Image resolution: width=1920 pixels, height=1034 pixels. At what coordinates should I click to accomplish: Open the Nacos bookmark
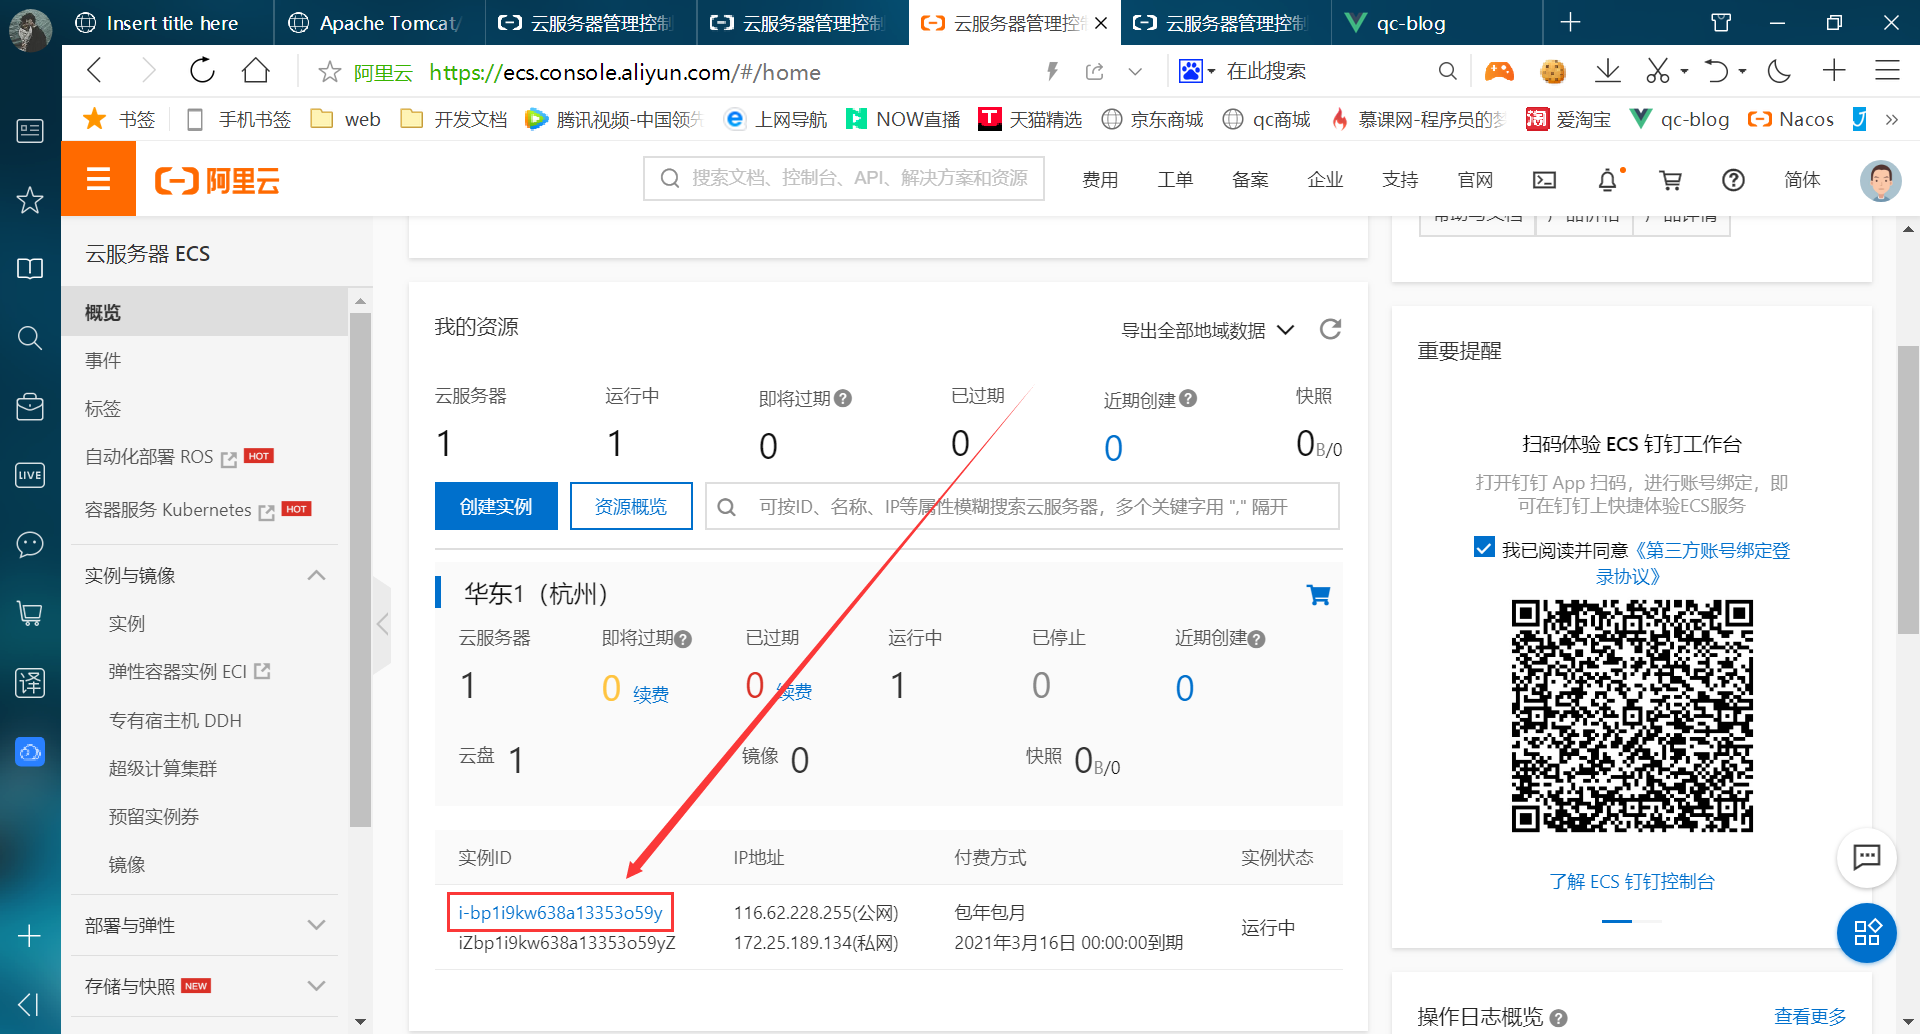1790,120
